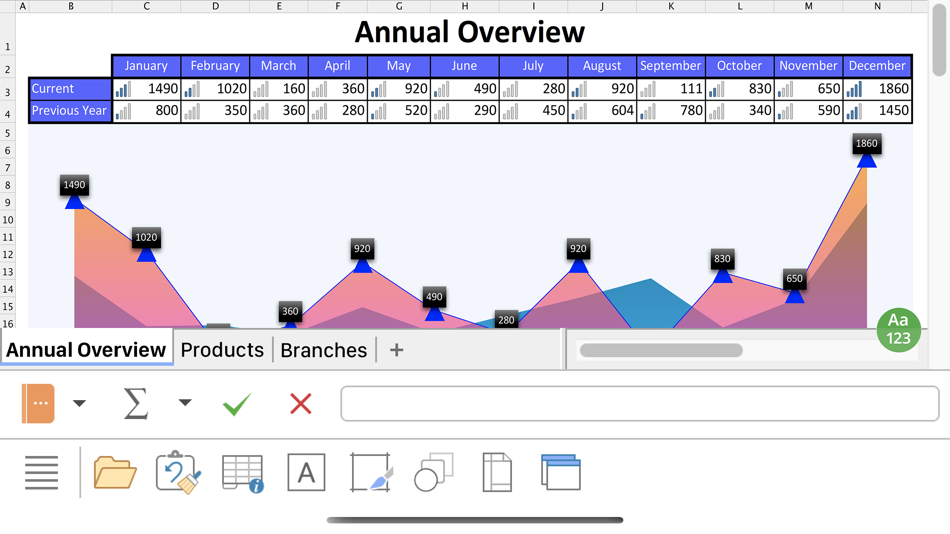Click the row 10 header

pyautogui.click(x=7, y=219)
